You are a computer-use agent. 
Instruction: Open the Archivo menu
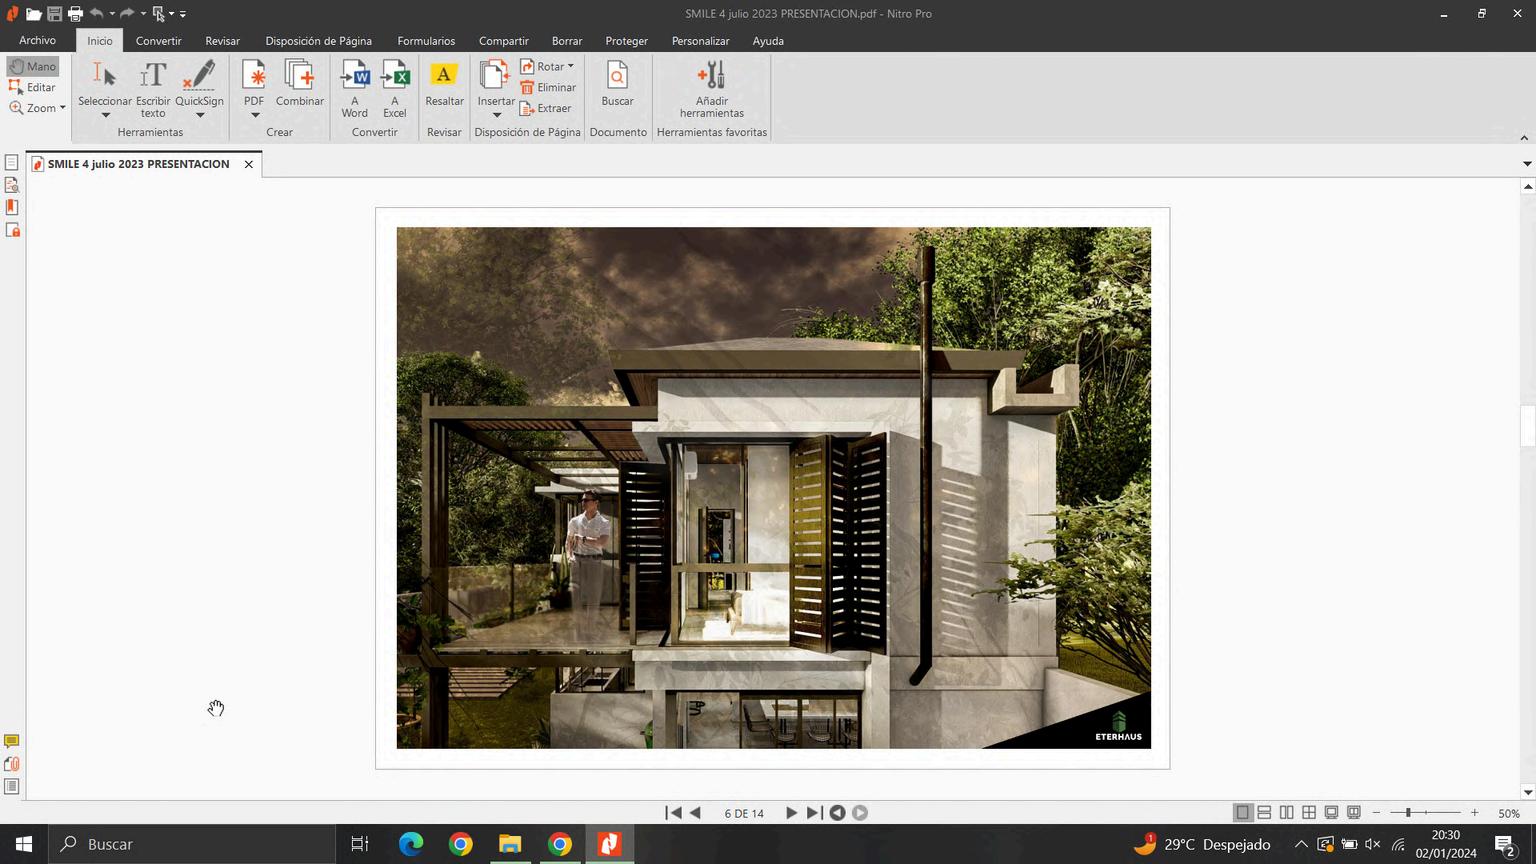[x=37, y=41]
